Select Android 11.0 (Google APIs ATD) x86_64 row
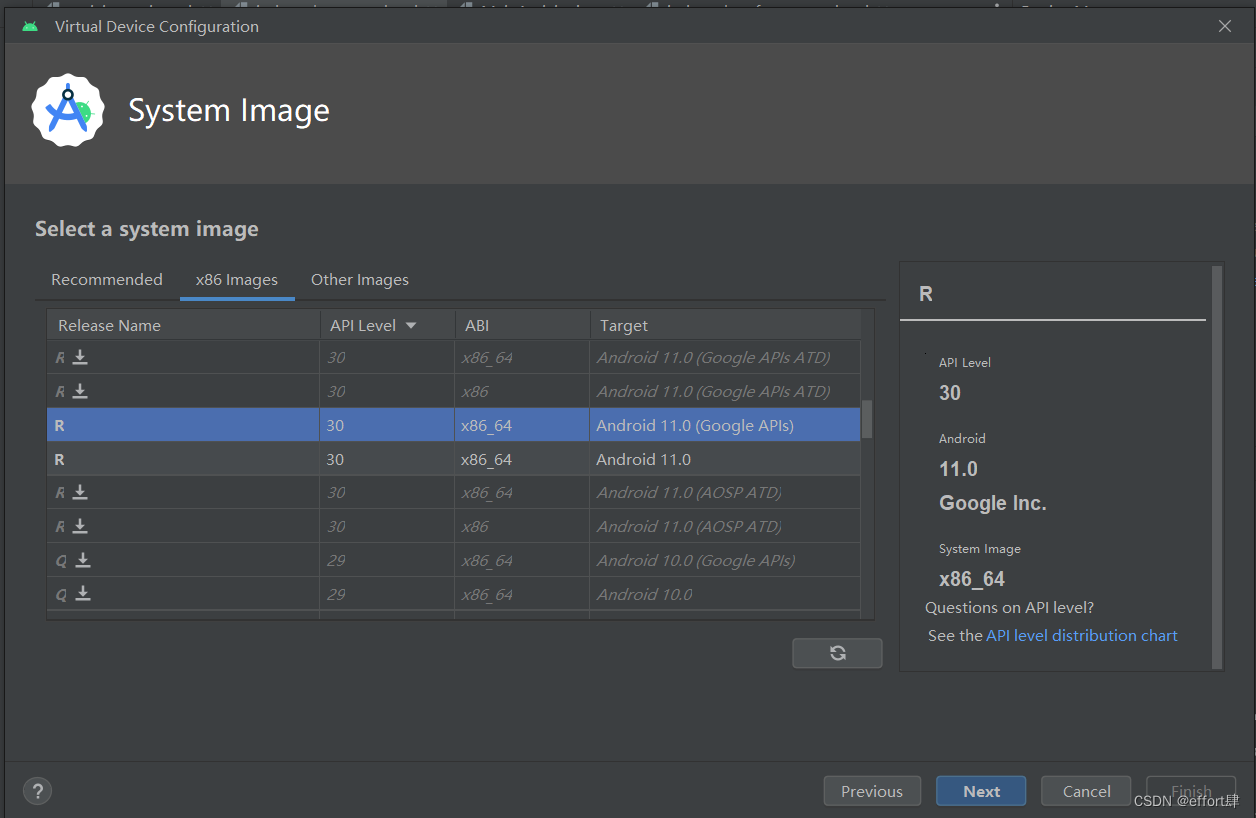 (454, 357)
